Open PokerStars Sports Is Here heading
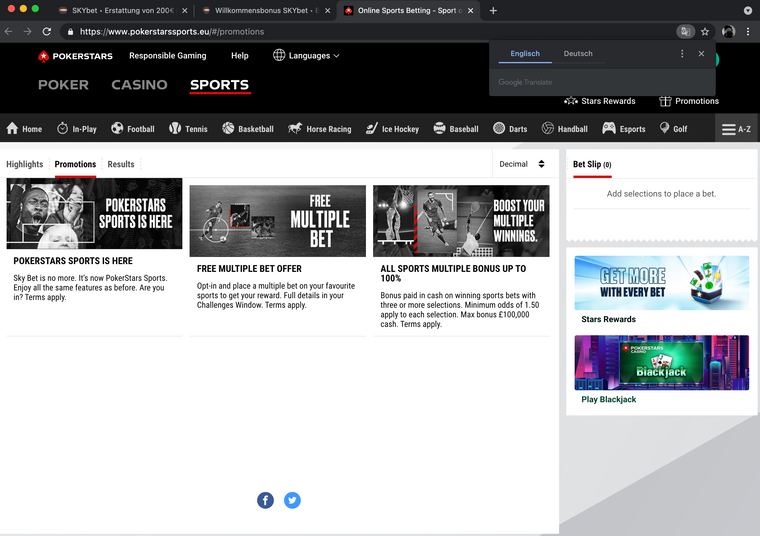 point(73,261)
